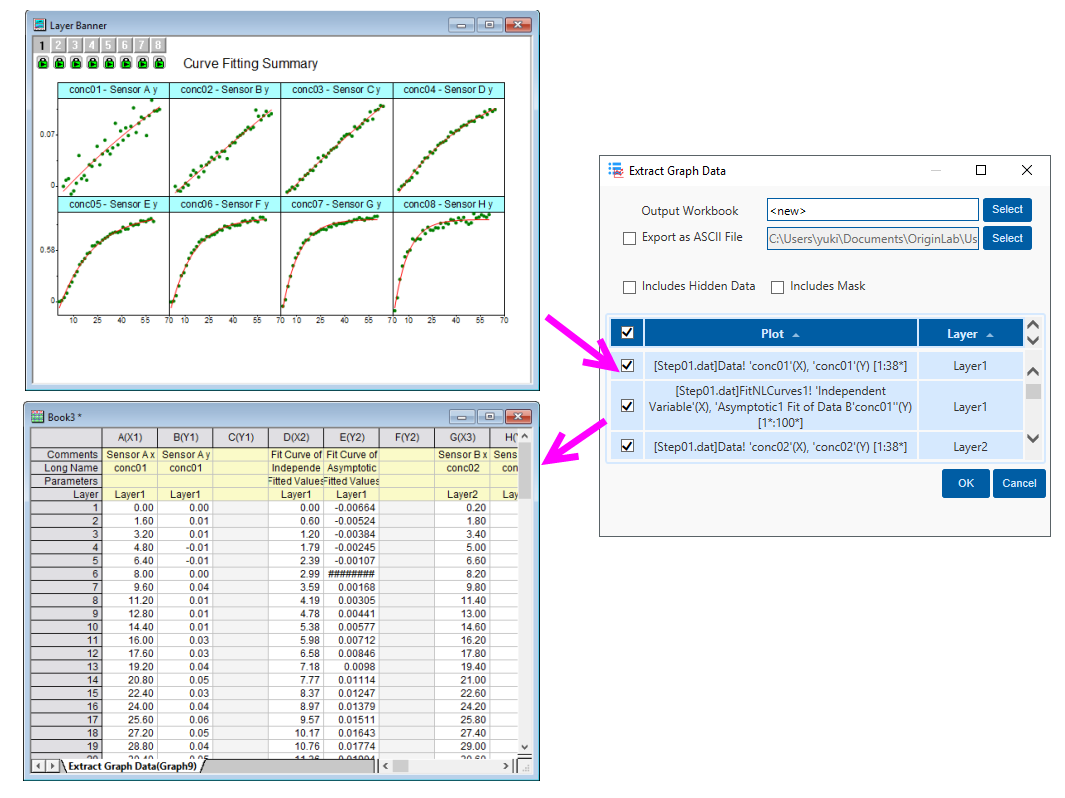Select layer button 6 in the Layer Banner

pos(126,45)
